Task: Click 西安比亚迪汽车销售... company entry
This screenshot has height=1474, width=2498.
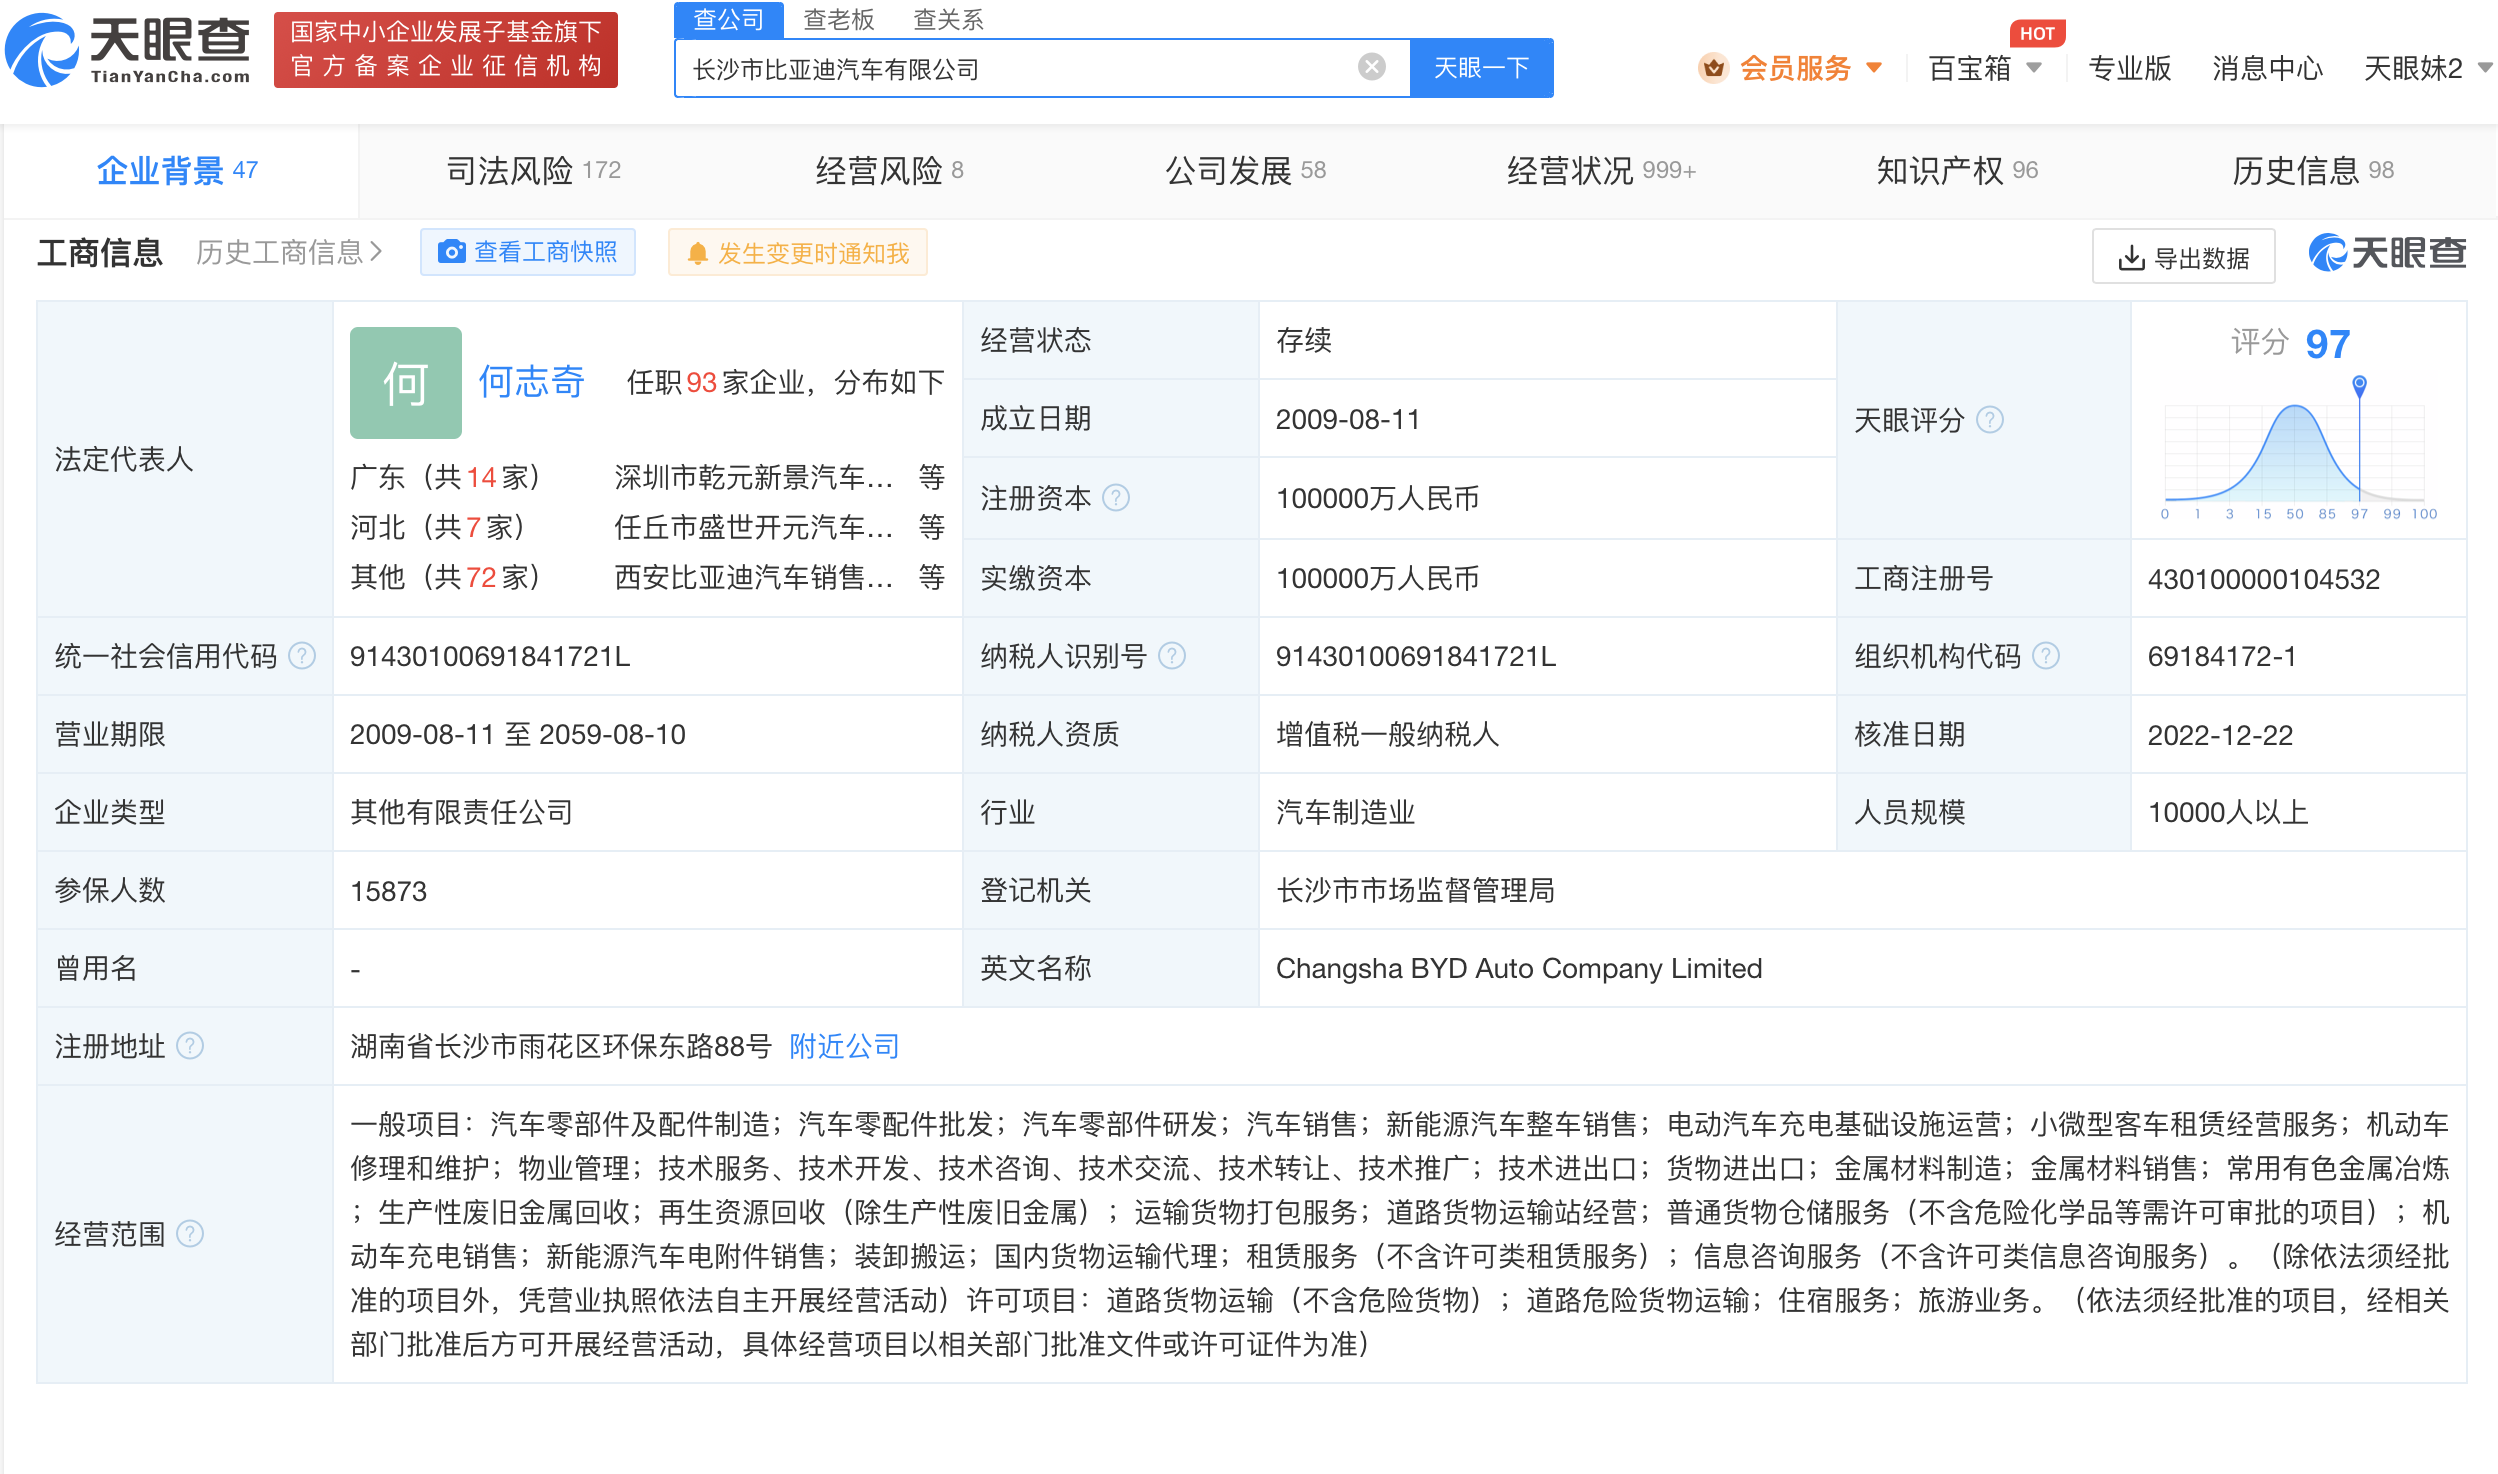Action: pos(754,577)
